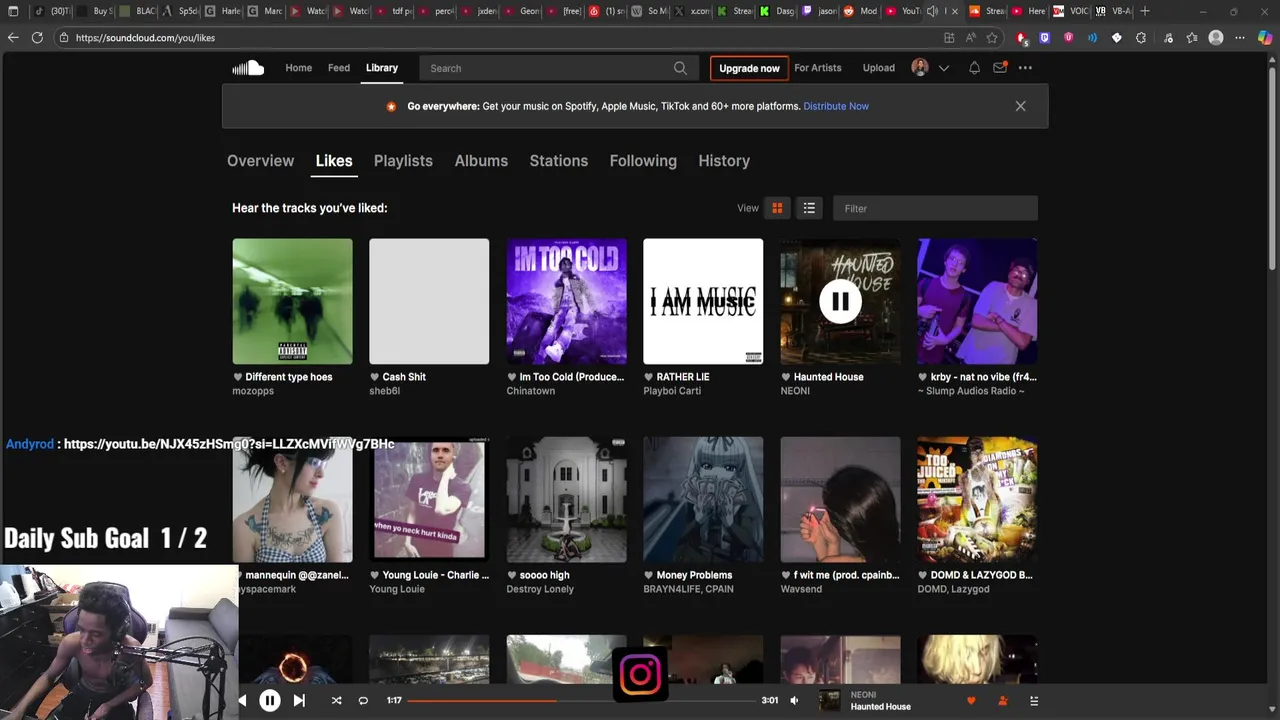Screen dimensions: 1280x720
Task: Click the browser back arrow
Action: point(13,37)
